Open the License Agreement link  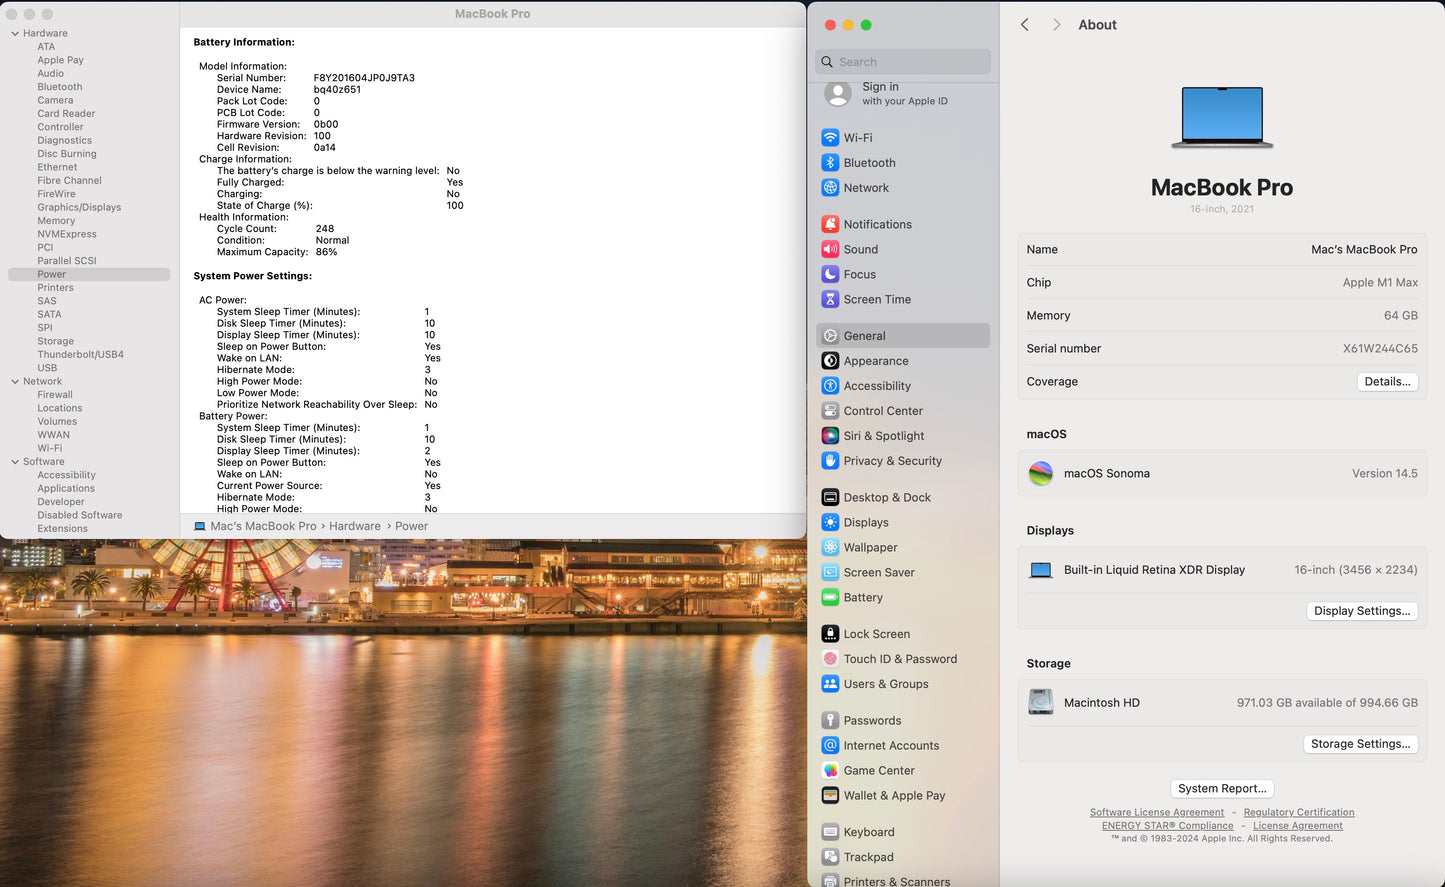1298,826
